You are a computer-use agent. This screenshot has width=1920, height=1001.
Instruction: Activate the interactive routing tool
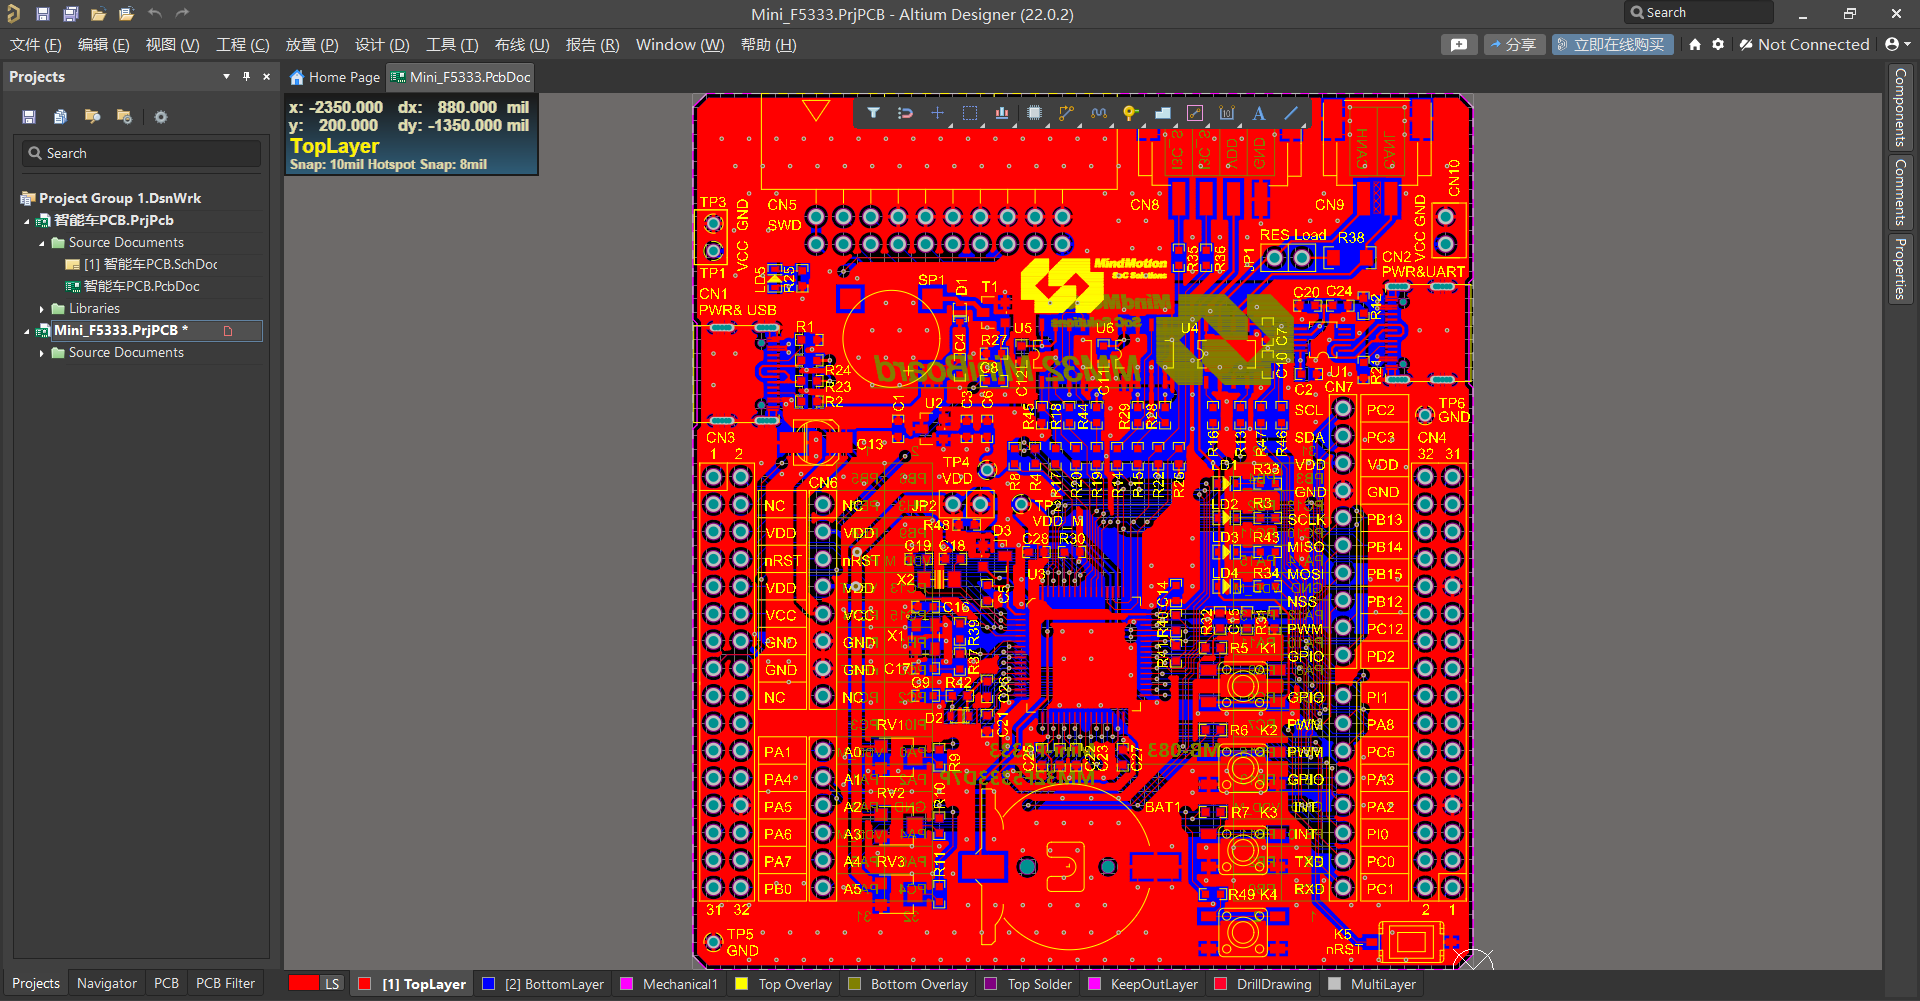[1066, 113]
